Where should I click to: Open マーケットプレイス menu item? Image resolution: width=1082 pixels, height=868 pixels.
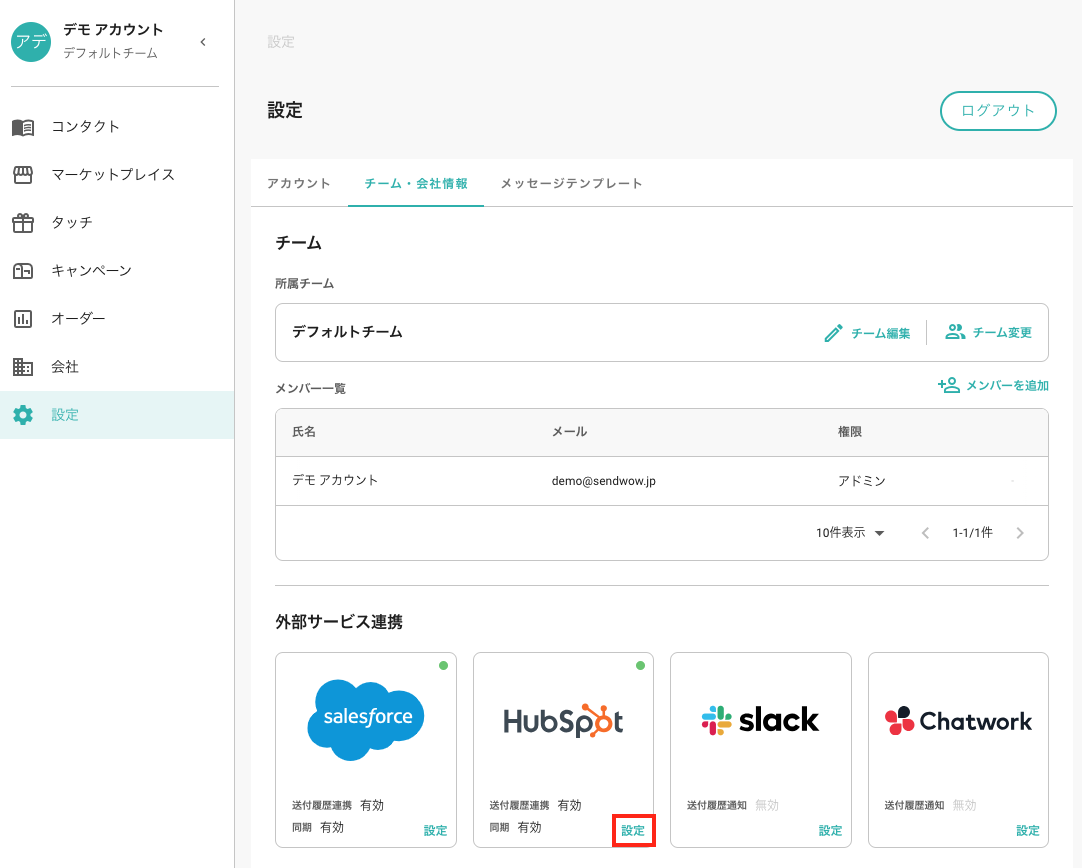[x=117, y=175]
